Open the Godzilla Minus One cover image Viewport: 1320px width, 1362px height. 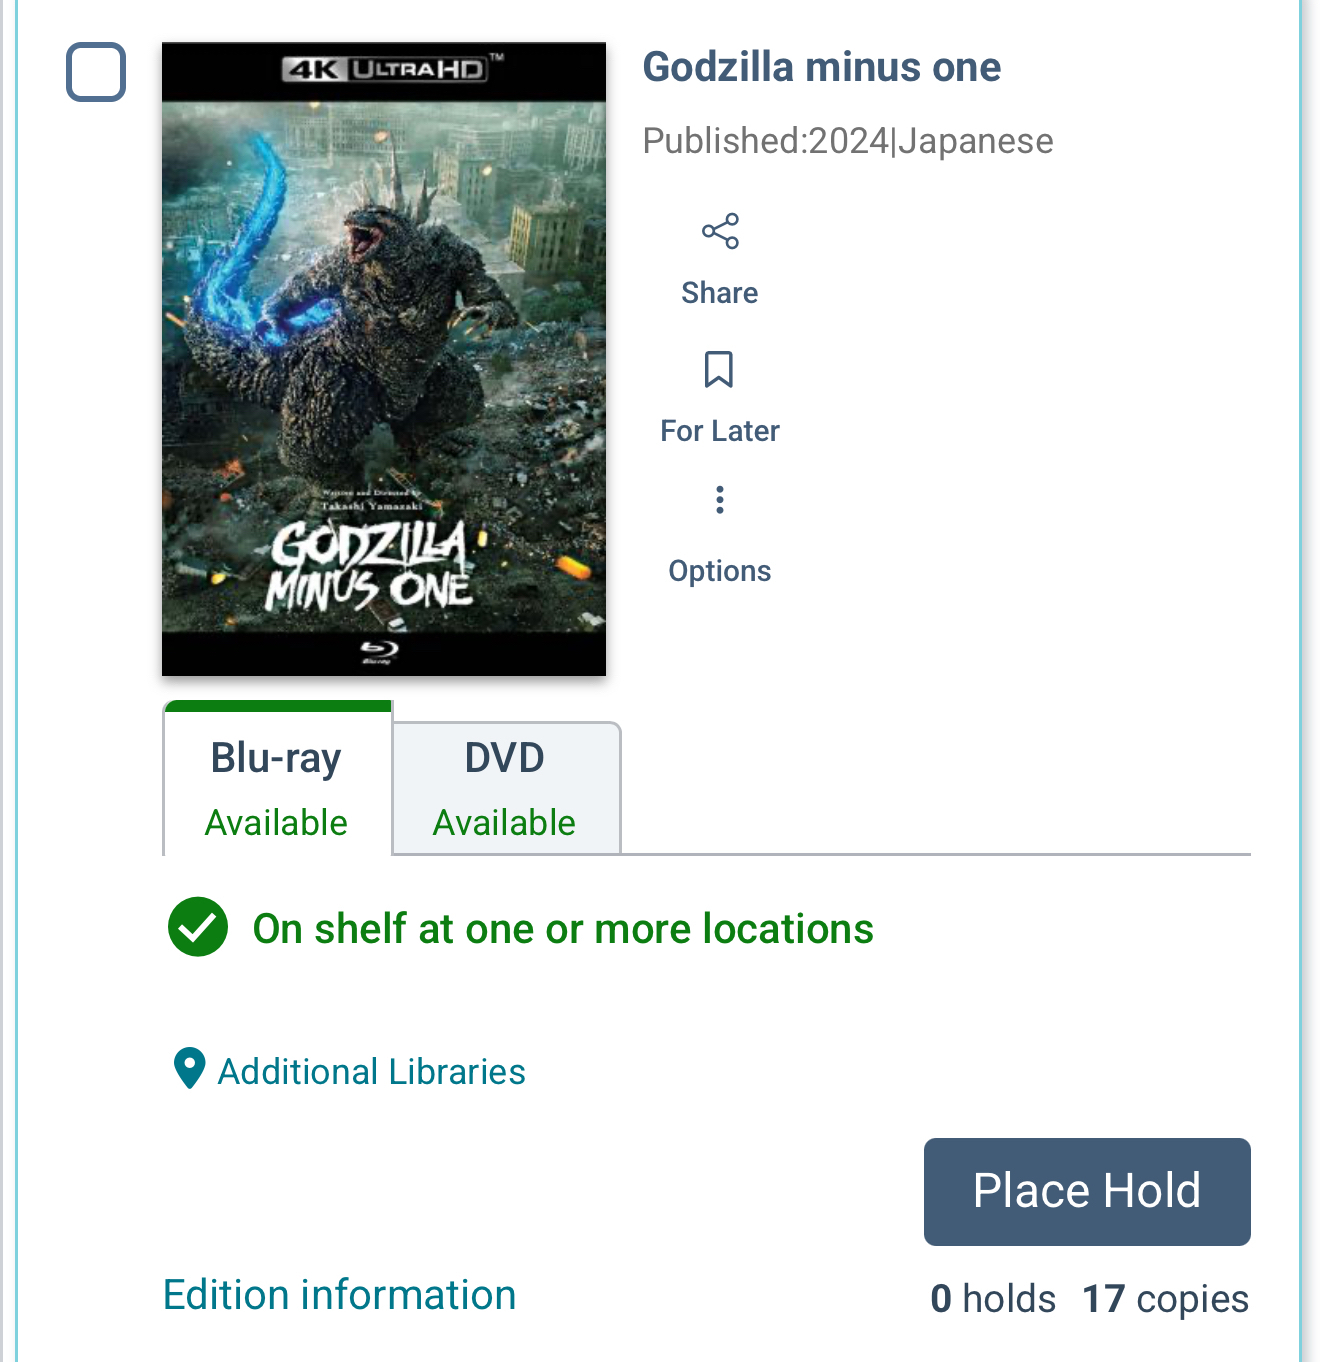coord(384,360)
